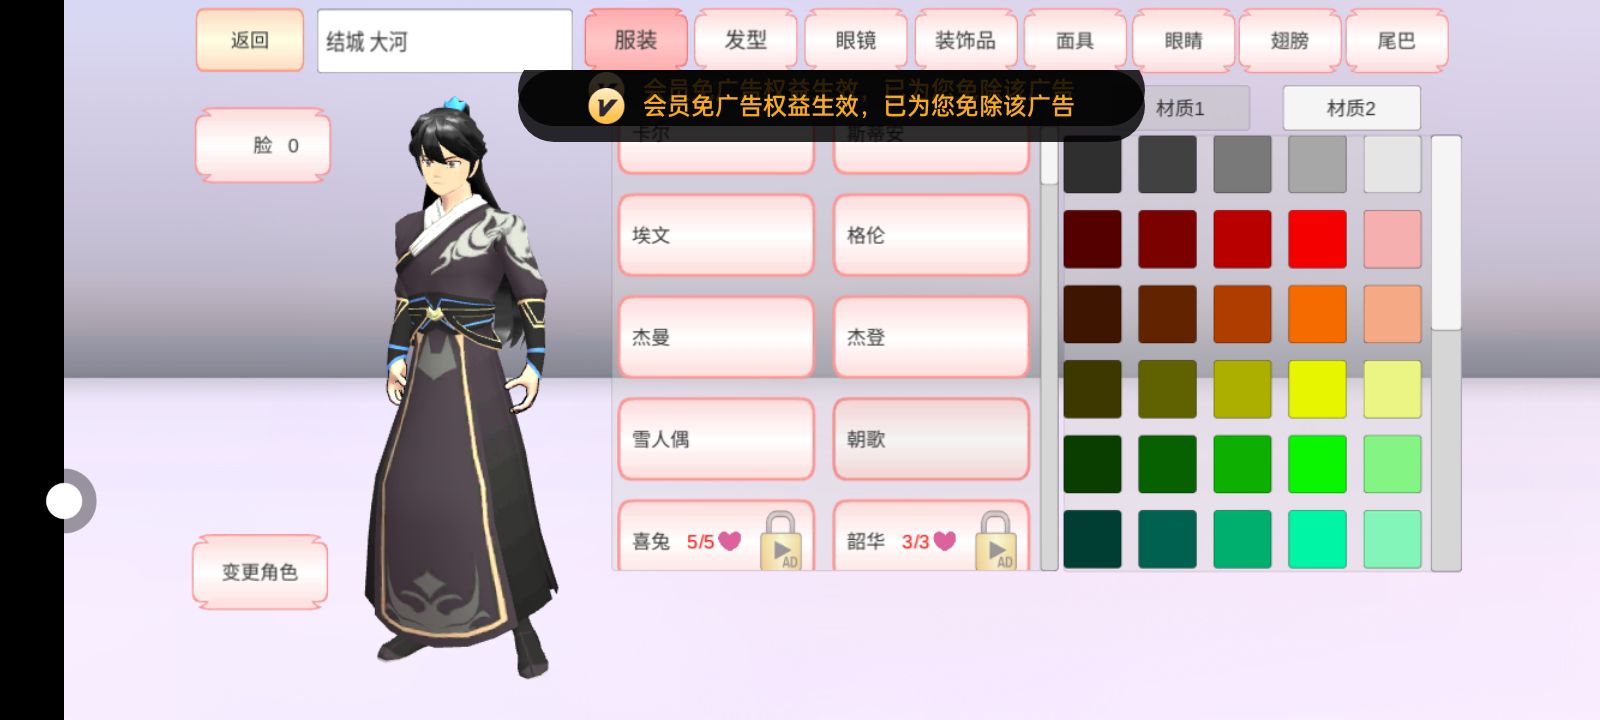This screenshot has width=1600, height=720.
Task: Select the 材质2 material tab
Action: 1351,108
